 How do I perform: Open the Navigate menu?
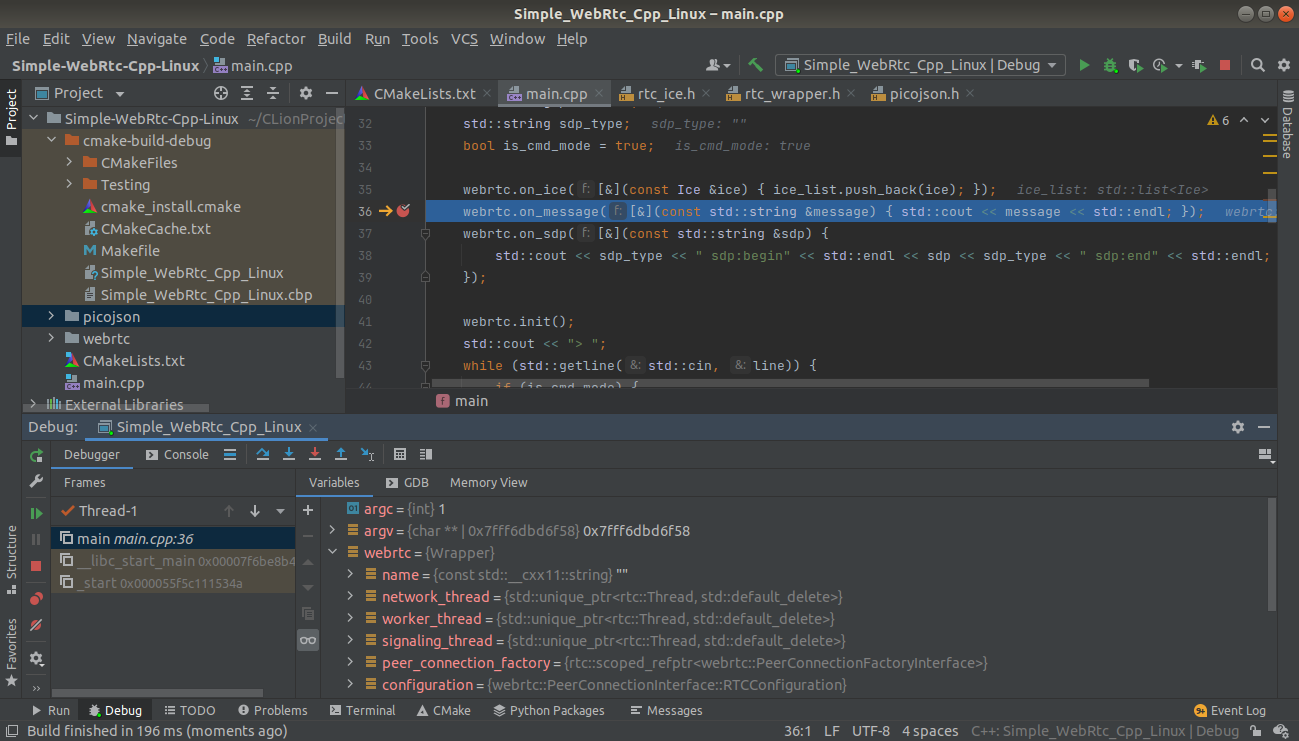157,39
